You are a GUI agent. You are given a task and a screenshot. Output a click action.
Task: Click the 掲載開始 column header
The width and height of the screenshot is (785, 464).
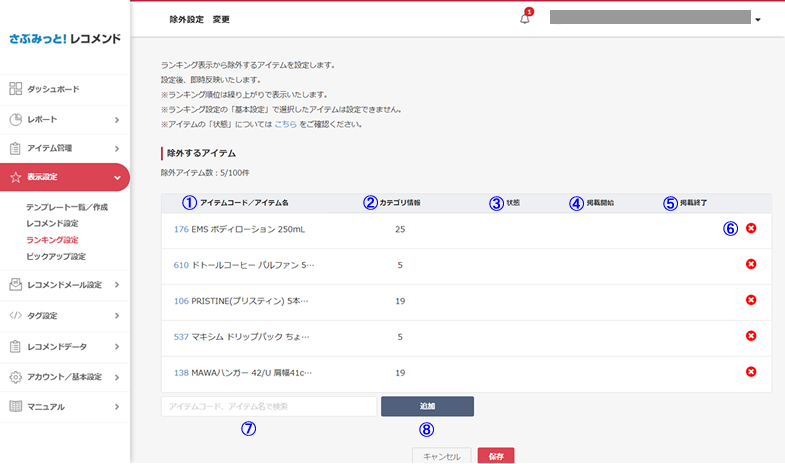click(x=600, y=203)
